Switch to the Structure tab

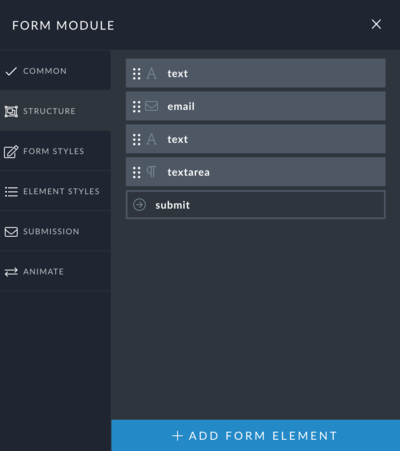(x=55, y=111)
